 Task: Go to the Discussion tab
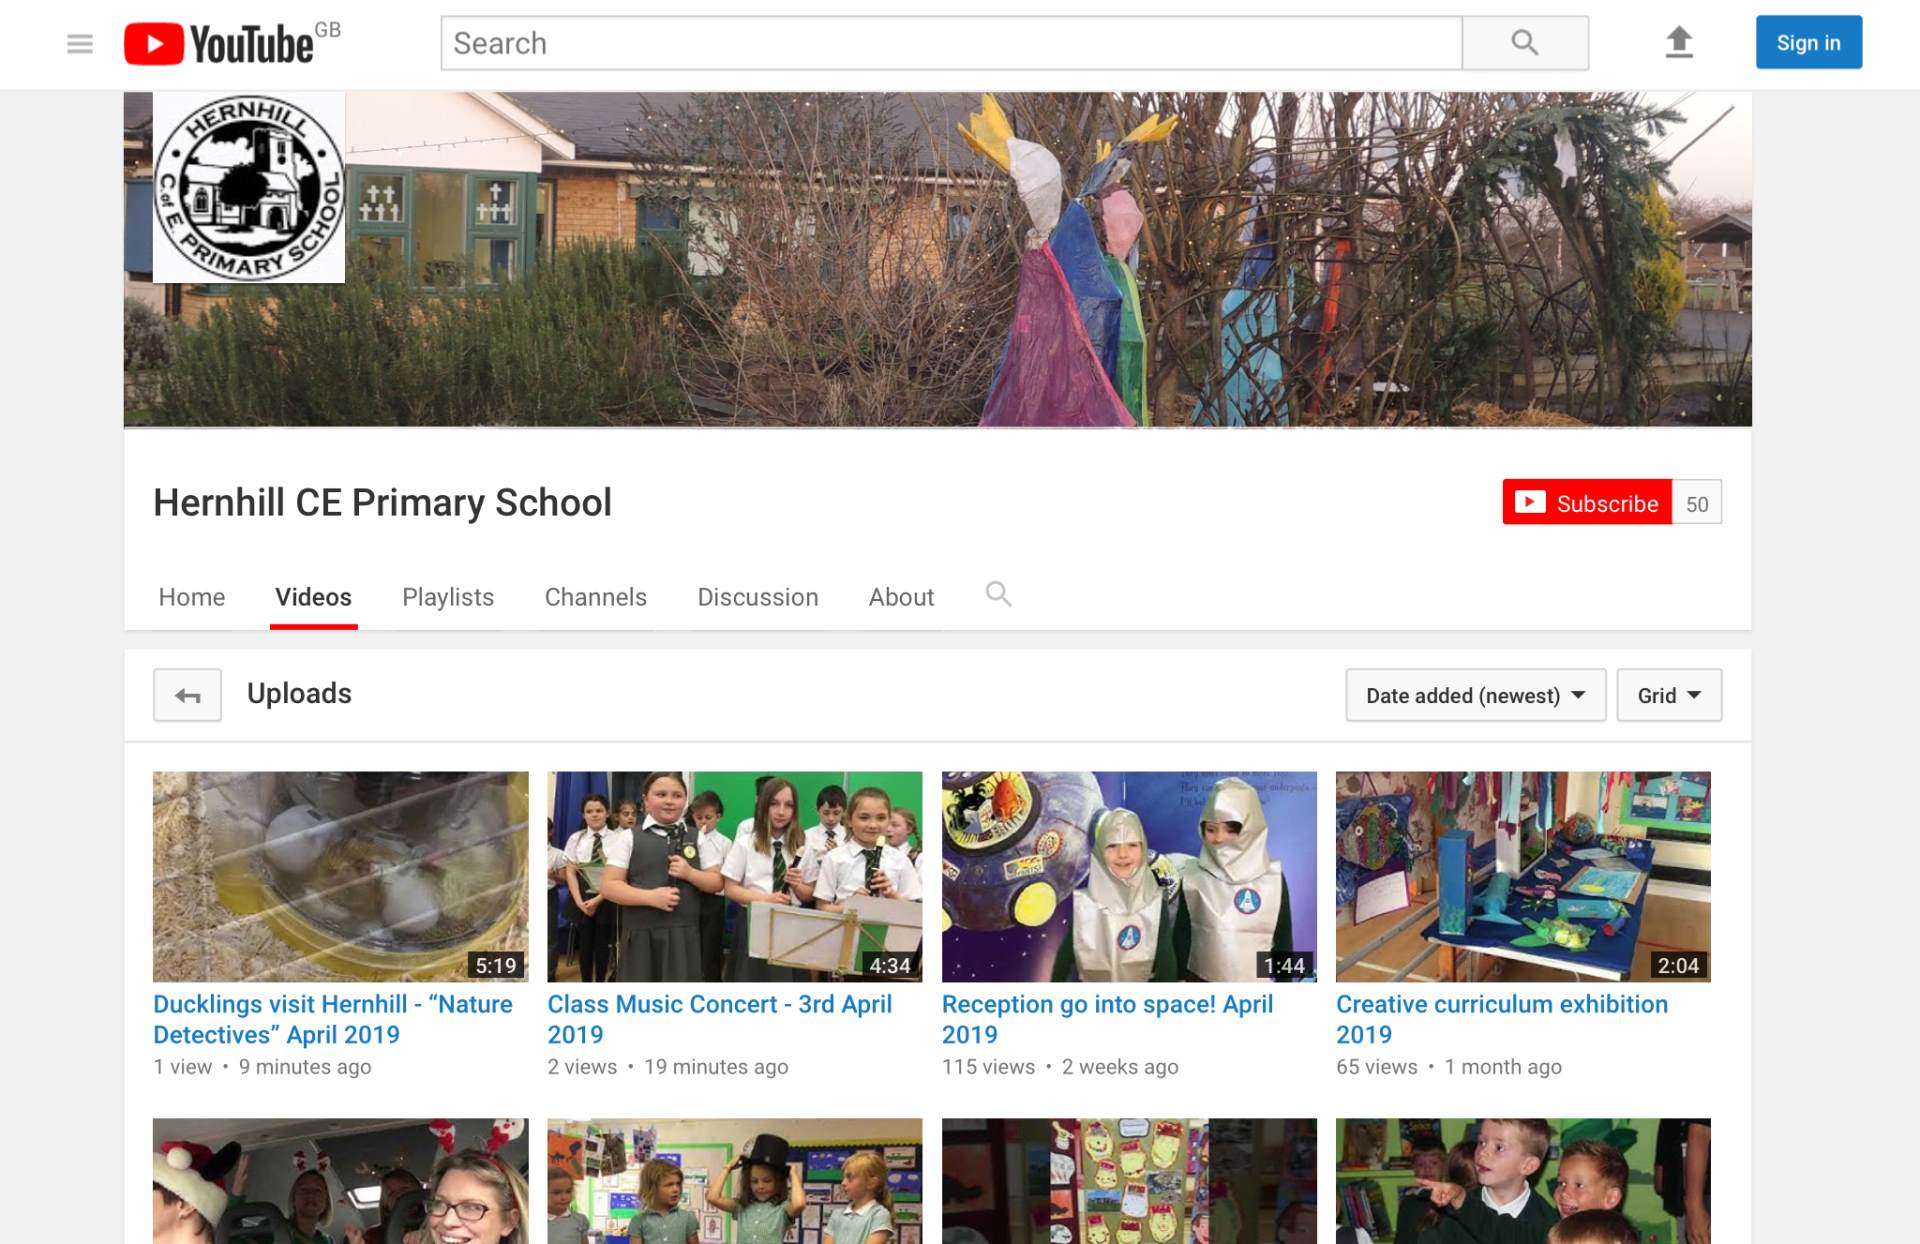[758, 597]
